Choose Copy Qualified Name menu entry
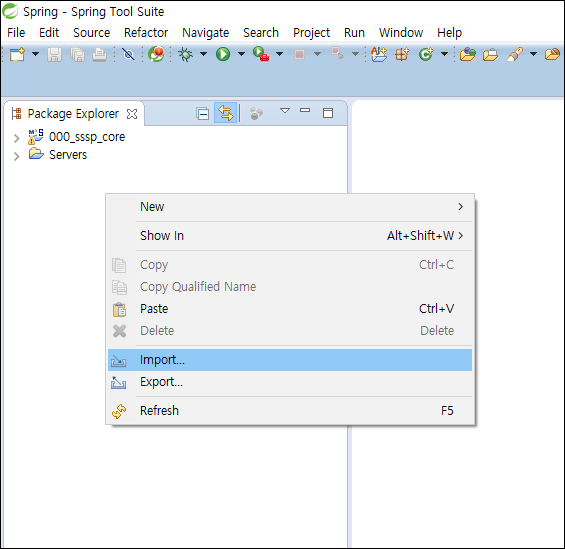Image resolution: width=565 pixels, height=549 pixels. coord(290,287)
